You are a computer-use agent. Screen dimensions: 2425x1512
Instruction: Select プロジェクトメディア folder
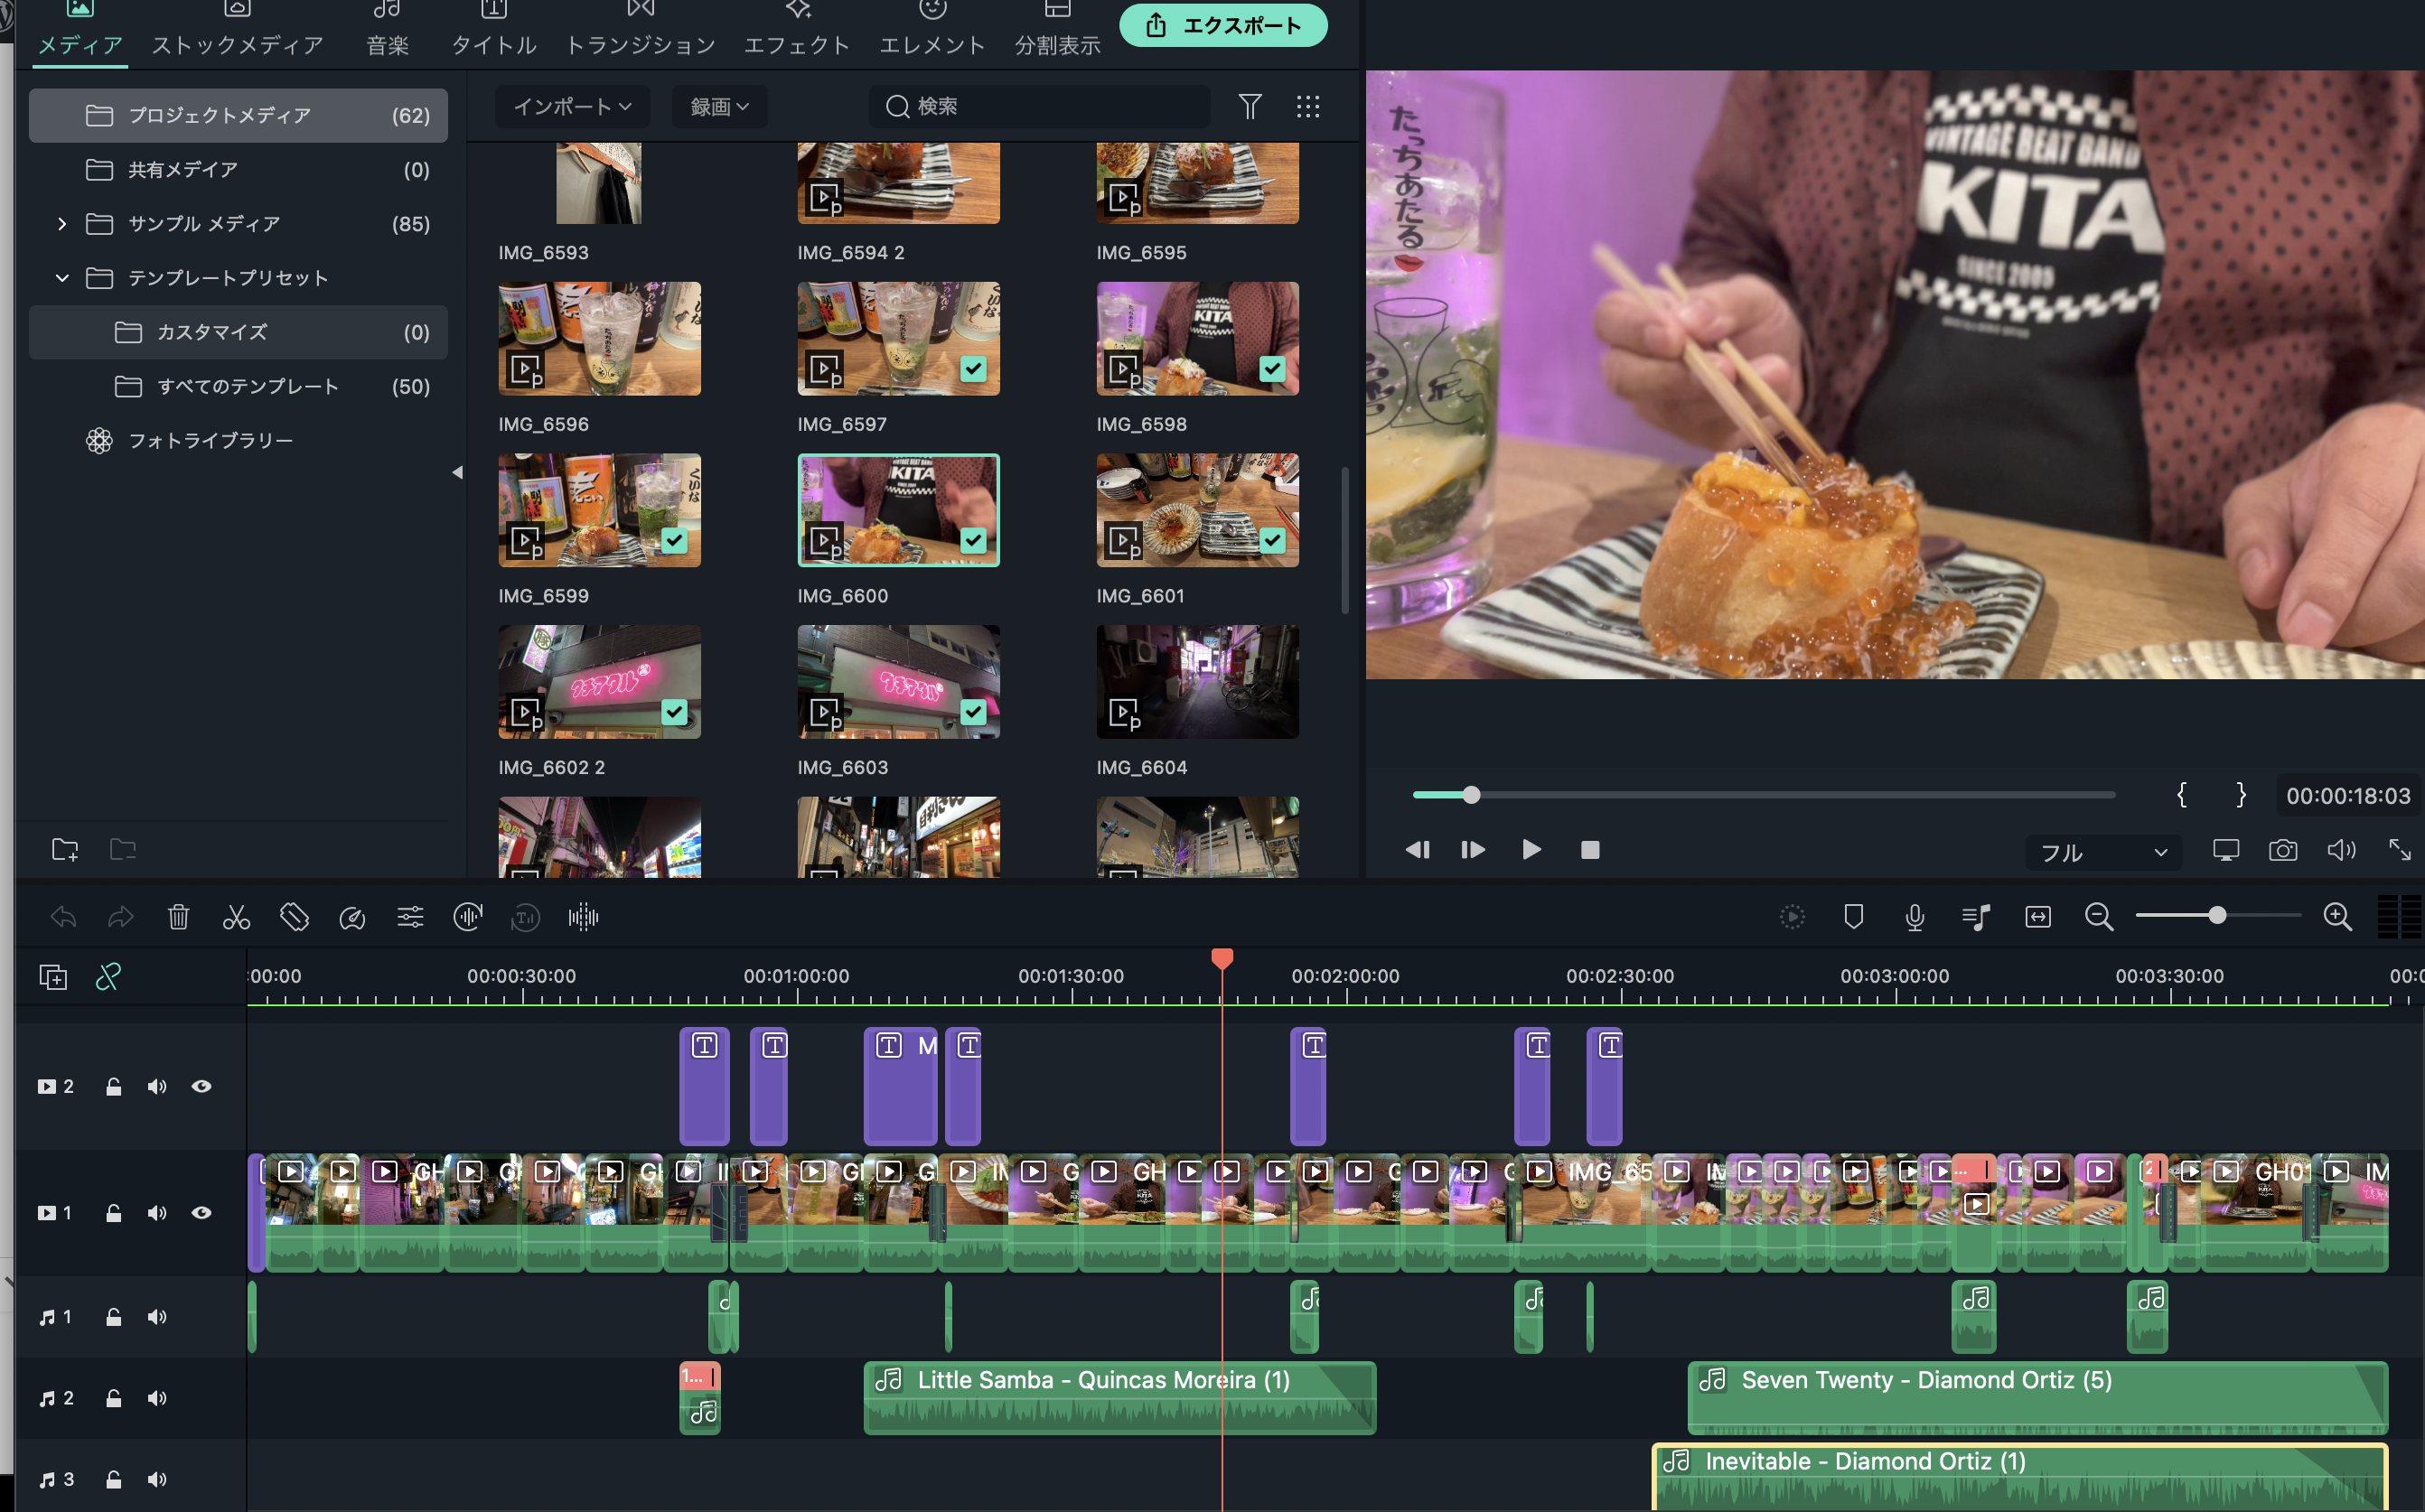click(238, 115)
